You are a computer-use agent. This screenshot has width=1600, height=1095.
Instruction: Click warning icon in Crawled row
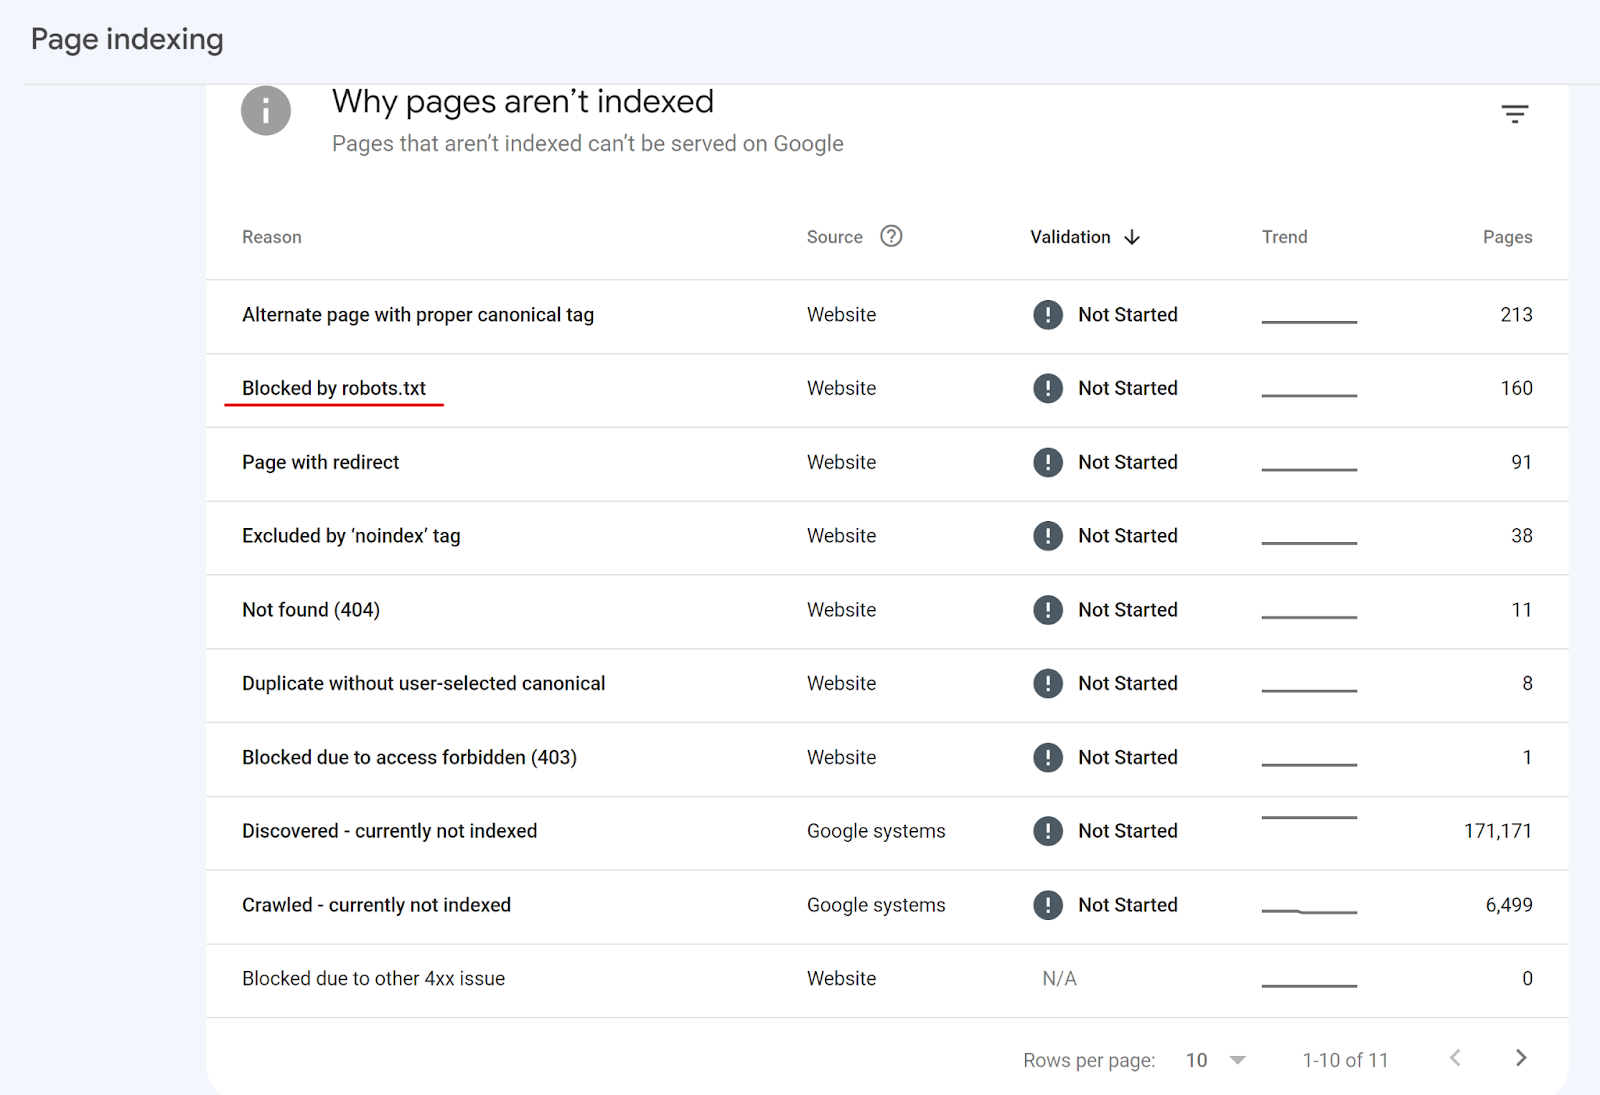point(1047,905)
